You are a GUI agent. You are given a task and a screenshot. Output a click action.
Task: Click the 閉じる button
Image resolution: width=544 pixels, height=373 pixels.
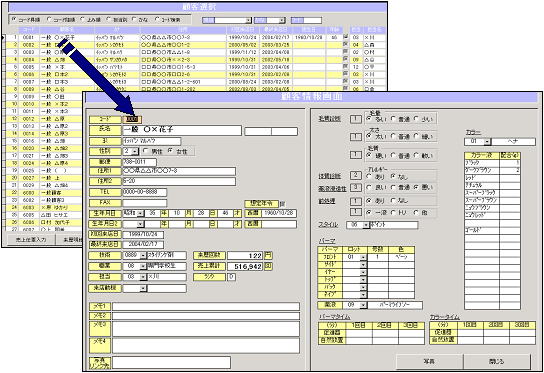point(496,361)
